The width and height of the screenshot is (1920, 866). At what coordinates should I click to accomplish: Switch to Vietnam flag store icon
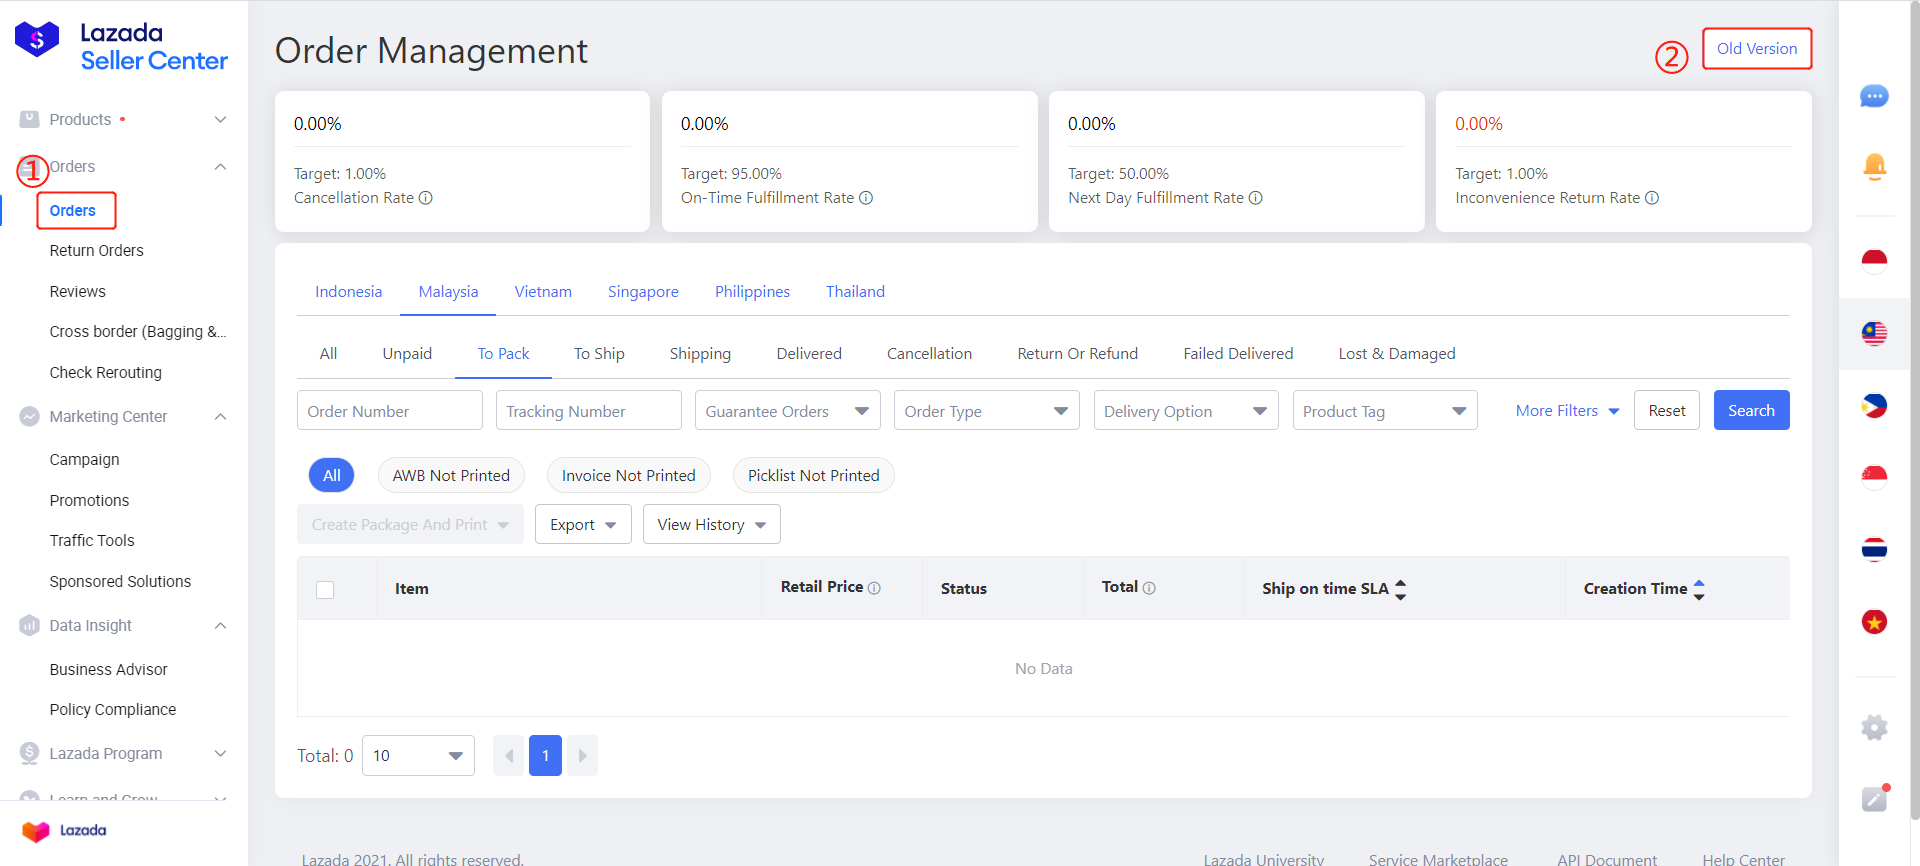tap(1874, 622)
